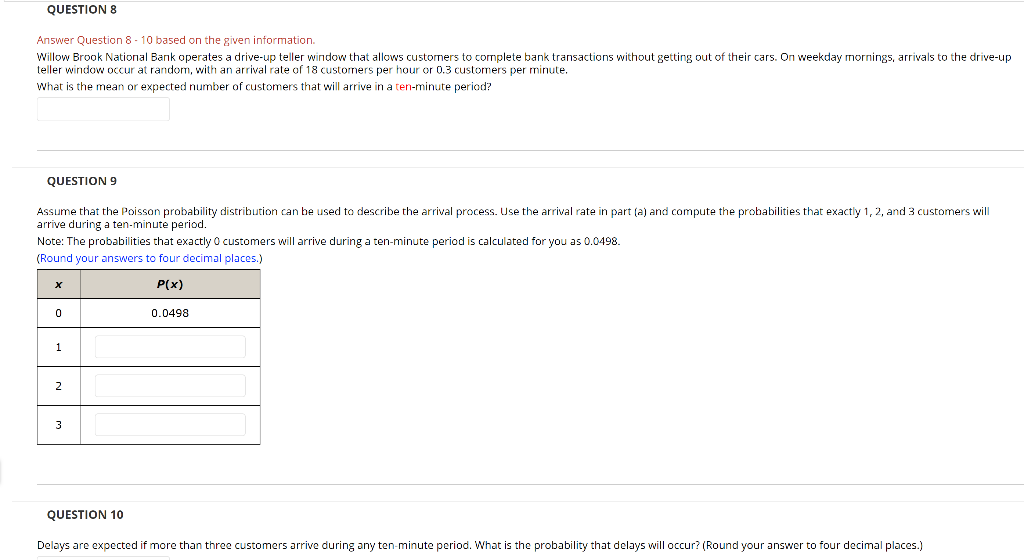Click the red word 'ten' in Question 8
1024x560 pixels.
[403, 87]
